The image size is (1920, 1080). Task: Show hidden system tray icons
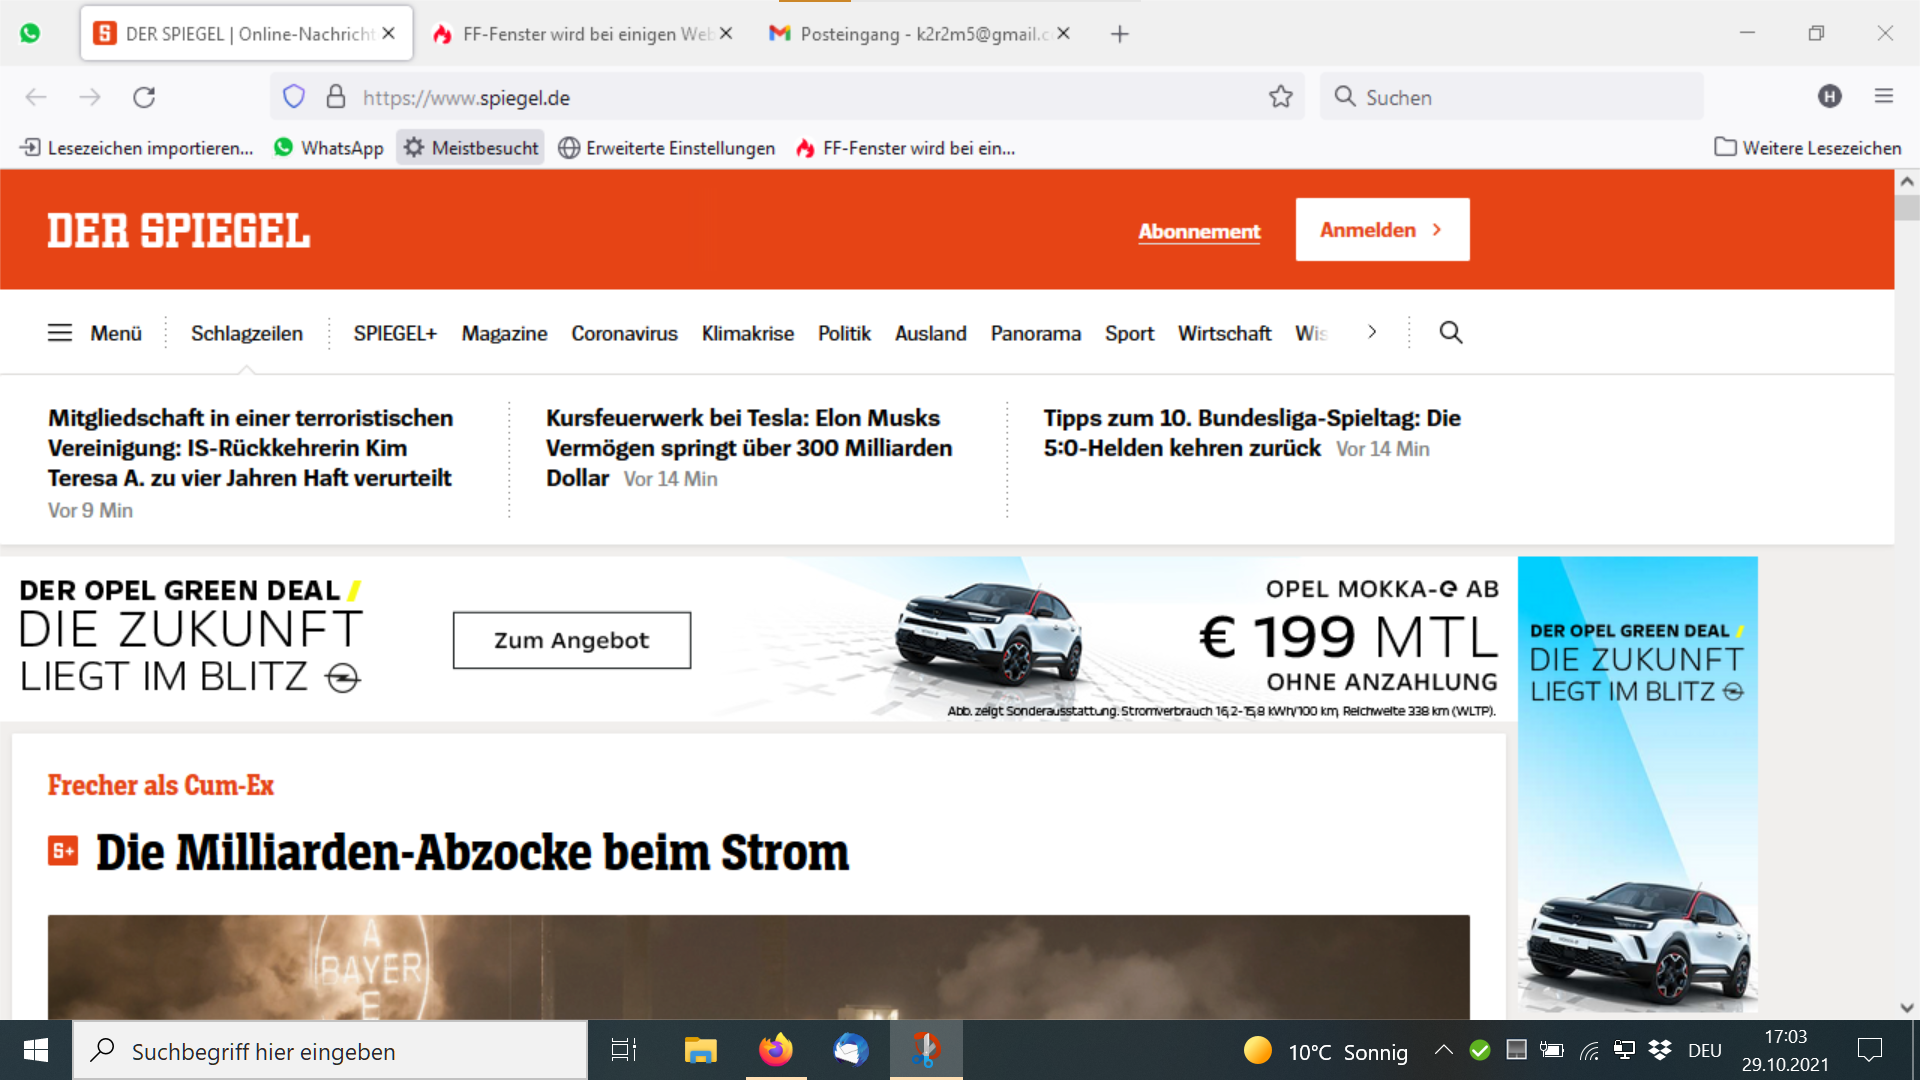coord(1443,1050)
